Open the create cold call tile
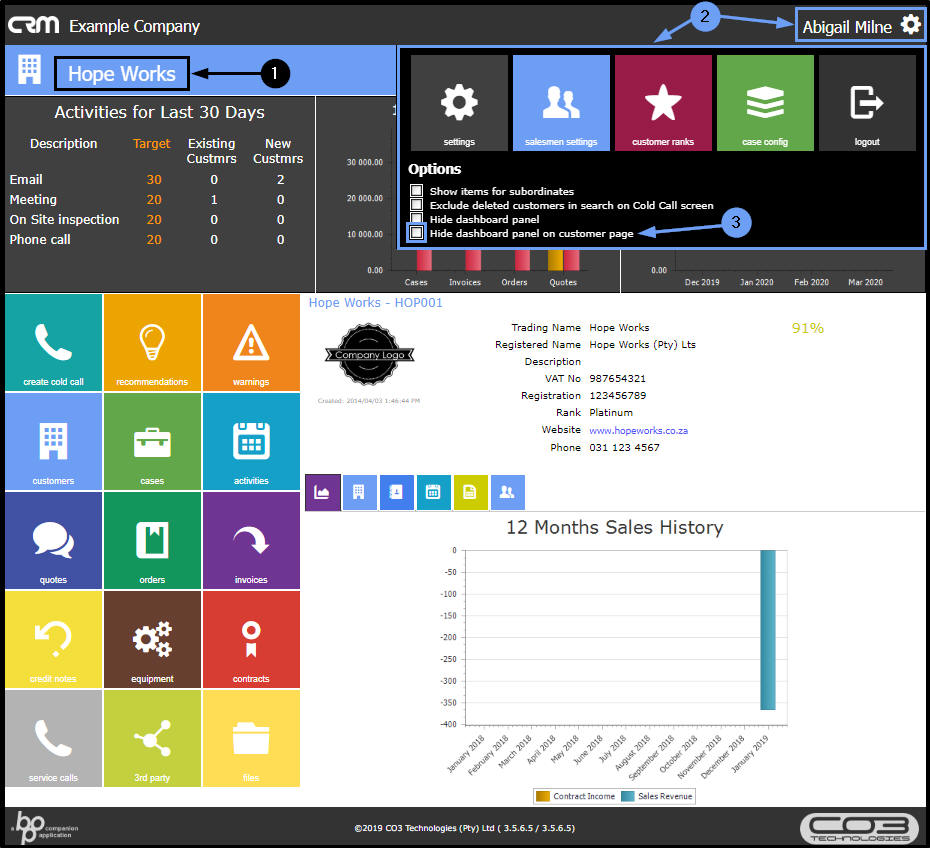Viewport: 930px width, 848px height. click(x=53, y=343)
